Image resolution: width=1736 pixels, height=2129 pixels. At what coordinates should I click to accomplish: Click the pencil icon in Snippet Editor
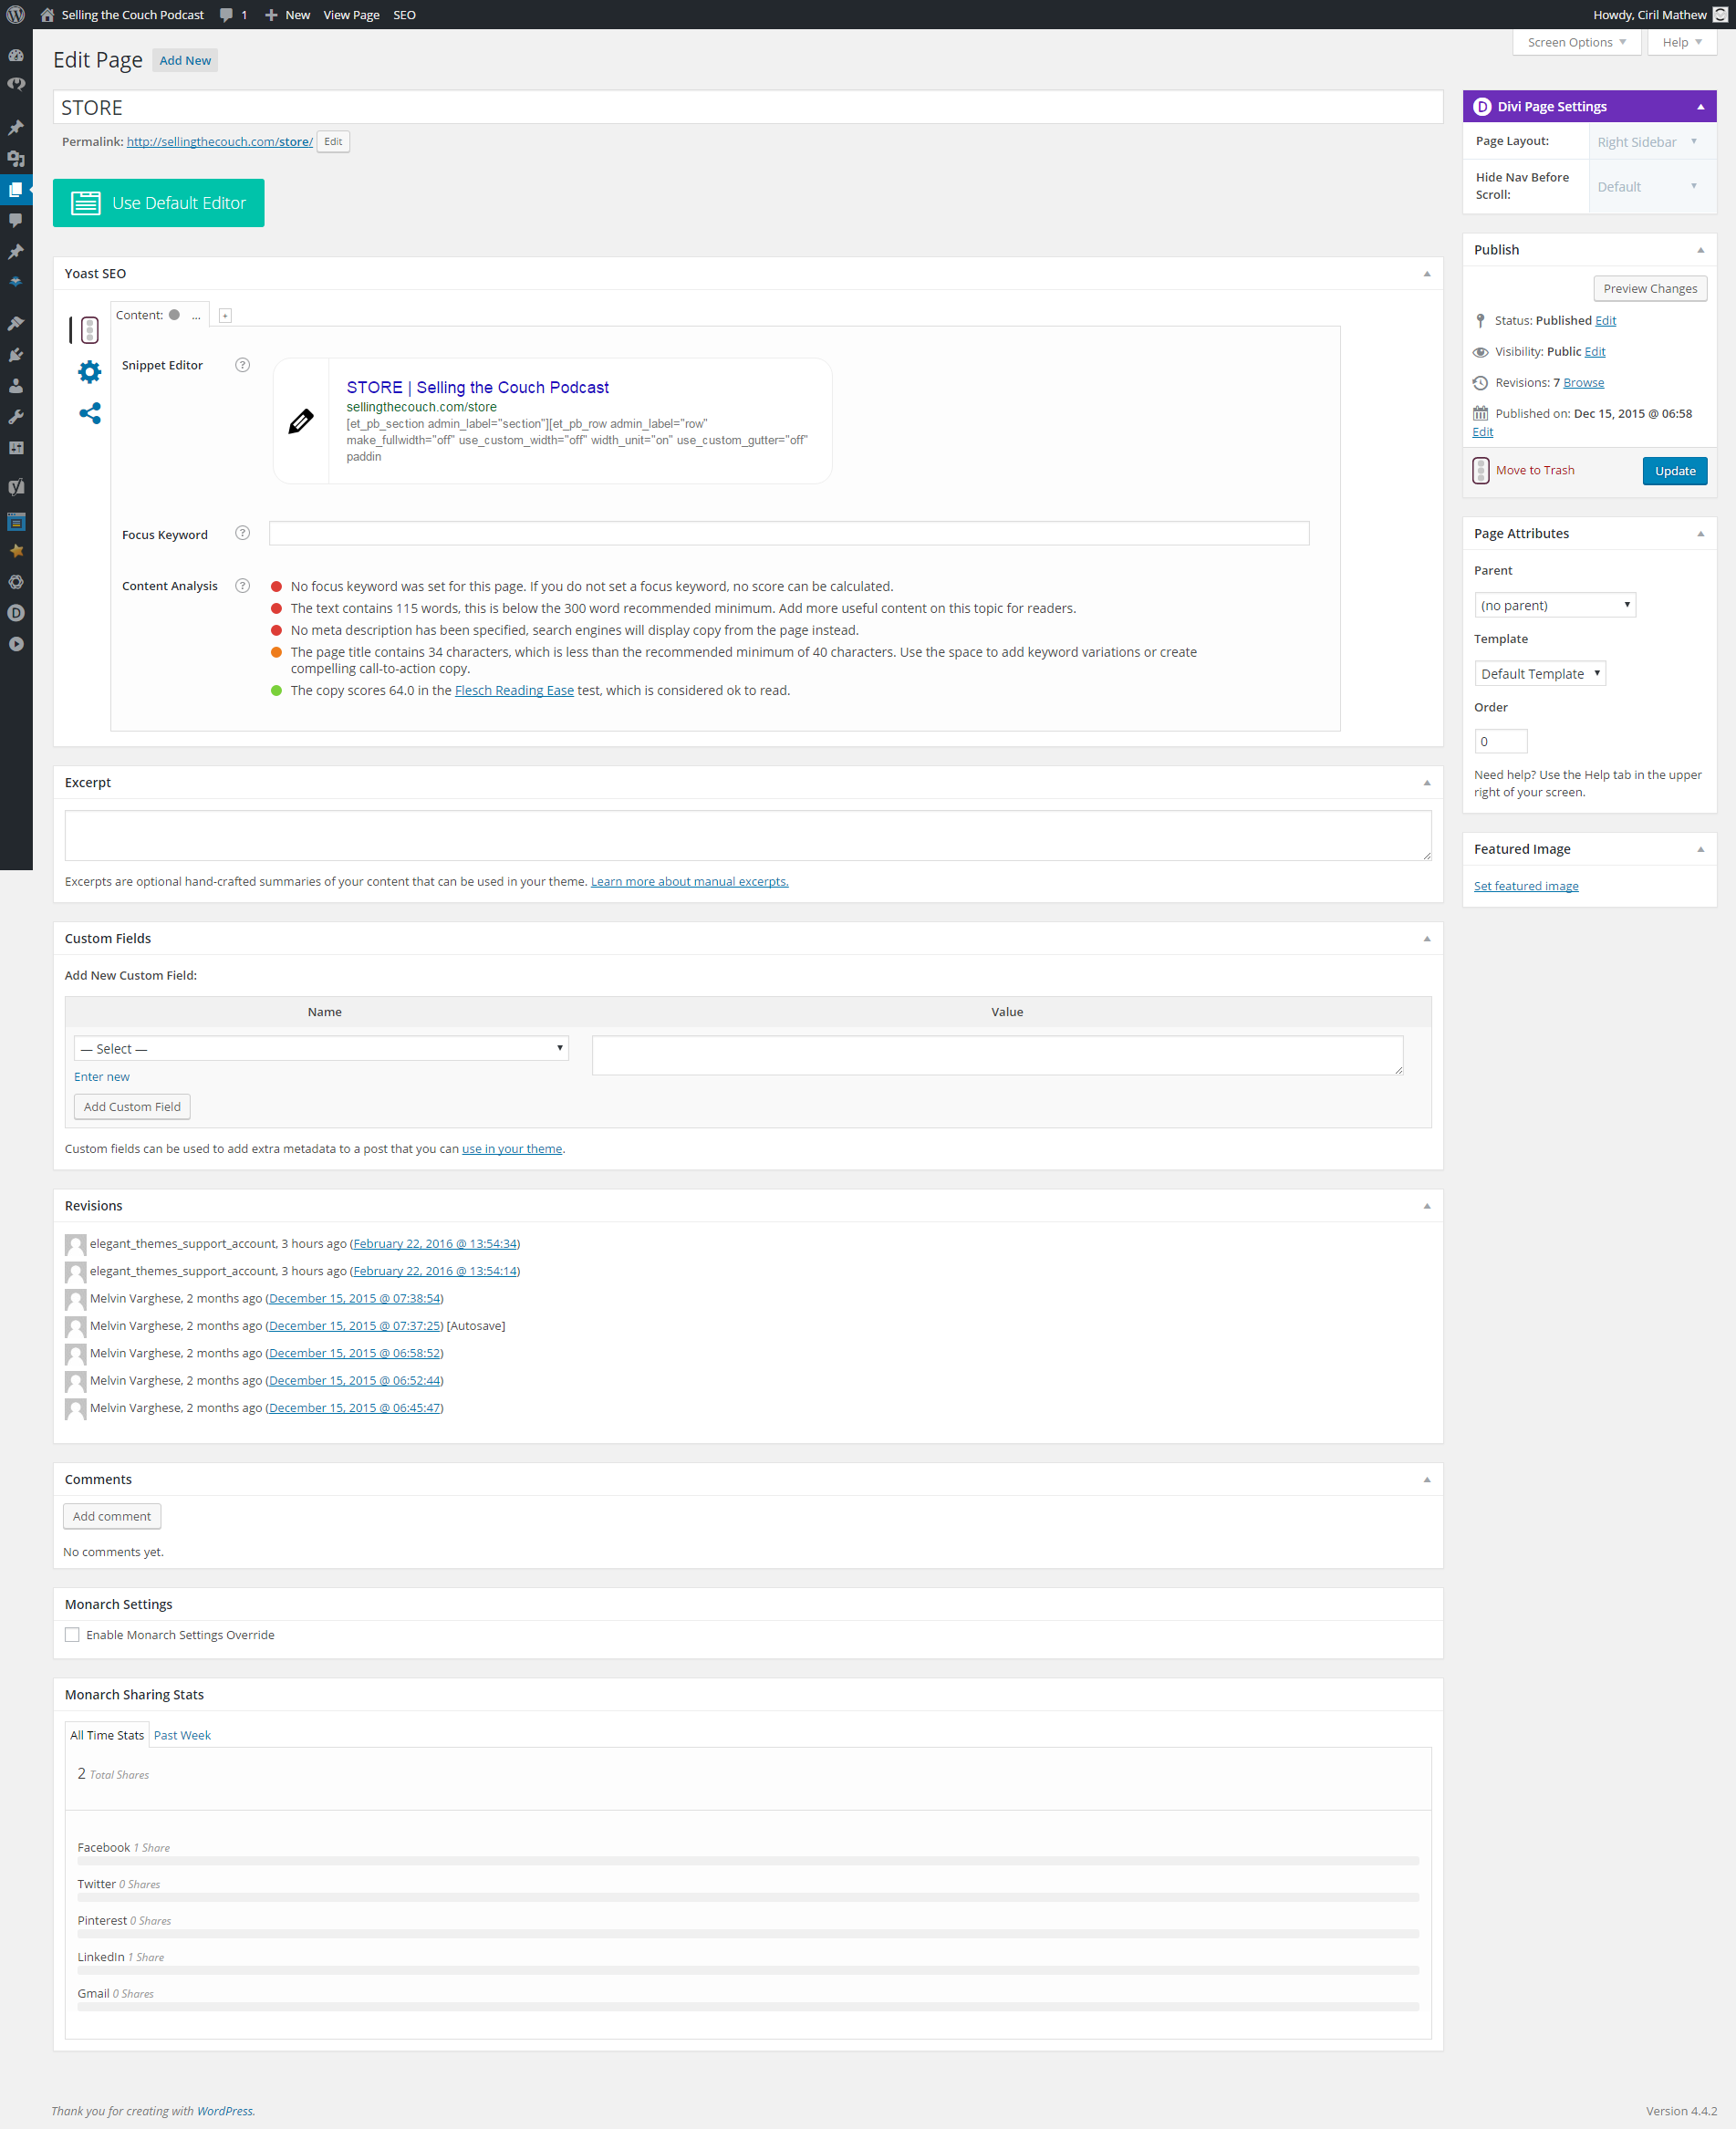pyautogui.click(x=301, y=421)
